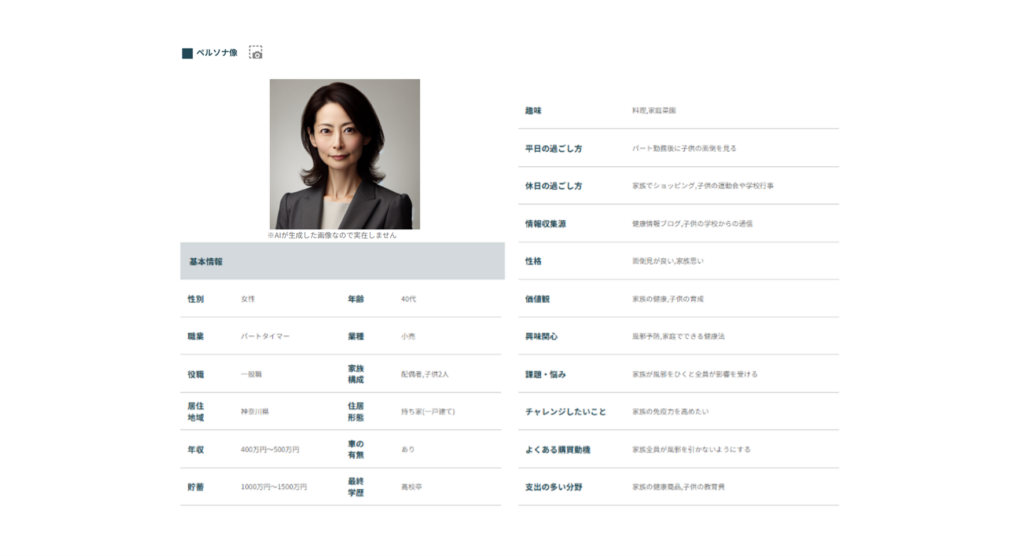Viewport: 1024px width, 556px height.
Task: Click the 一般職 value
Action: (251, 374)
